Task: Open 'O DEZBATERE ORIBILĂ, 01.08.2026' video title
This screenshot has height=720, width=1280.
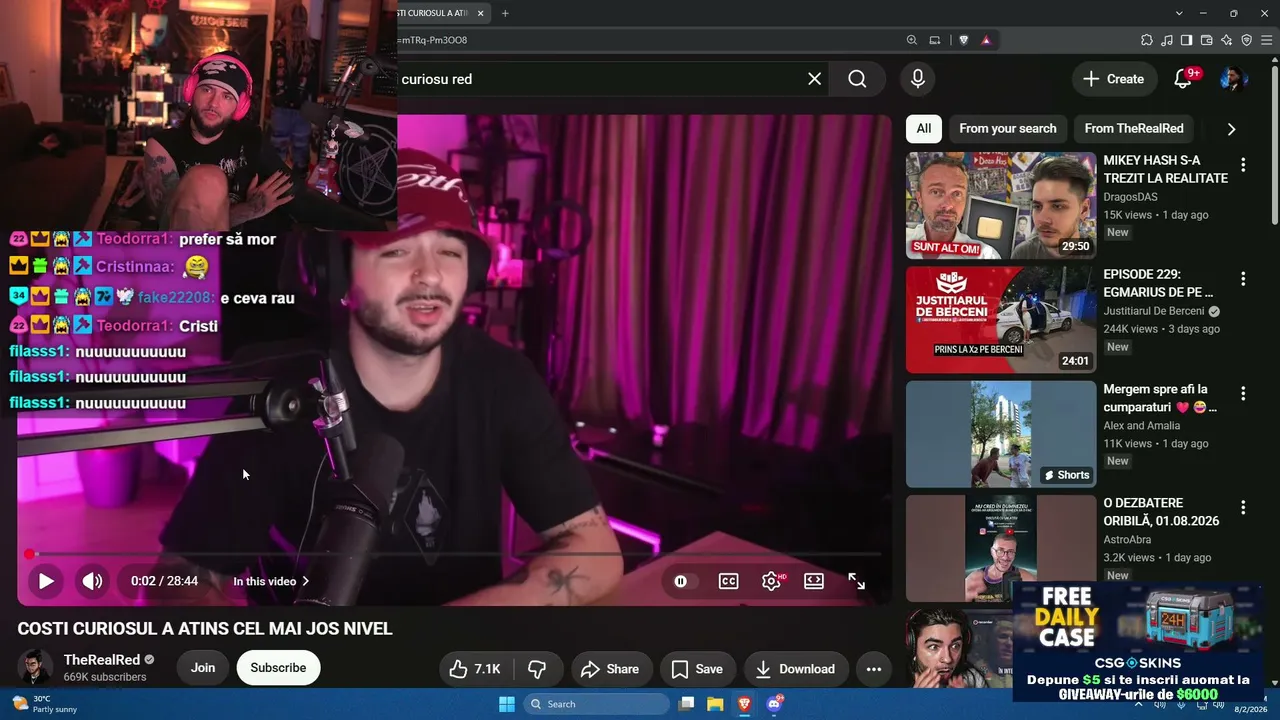Action: coord(1161,511)
